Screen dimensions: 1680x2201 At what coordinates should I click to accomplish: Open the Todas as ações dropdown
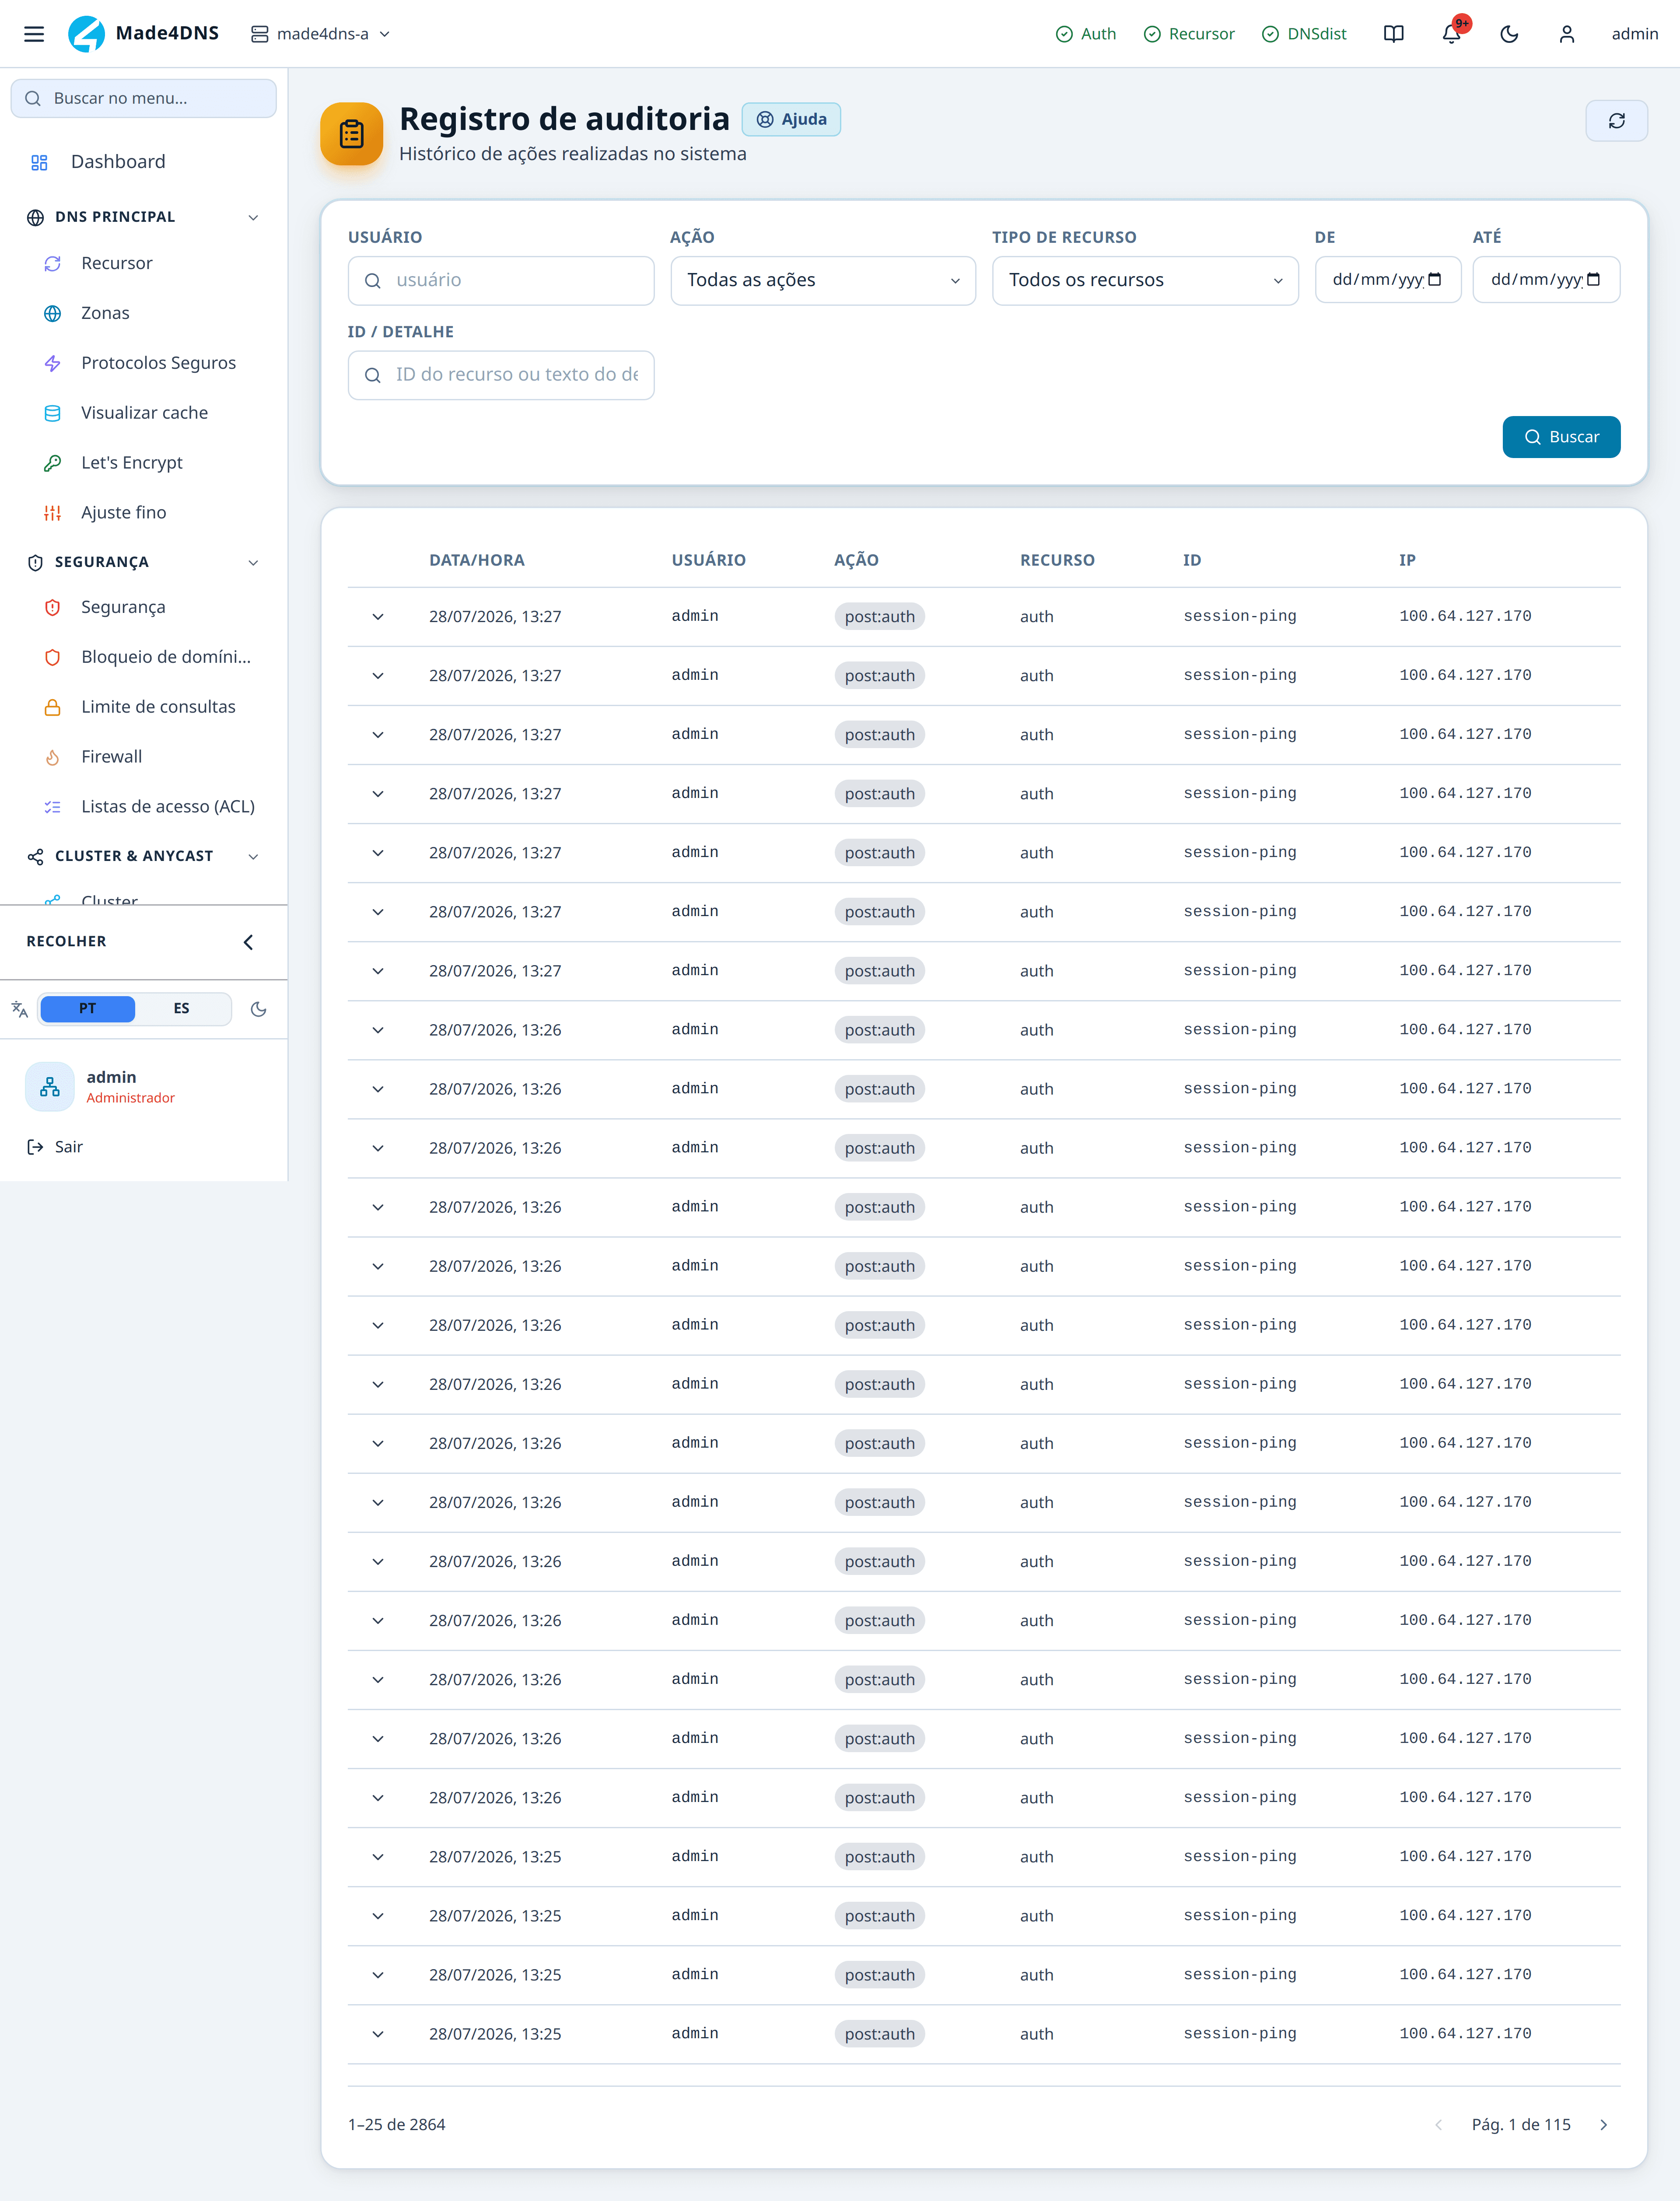(x=823, y=281)
